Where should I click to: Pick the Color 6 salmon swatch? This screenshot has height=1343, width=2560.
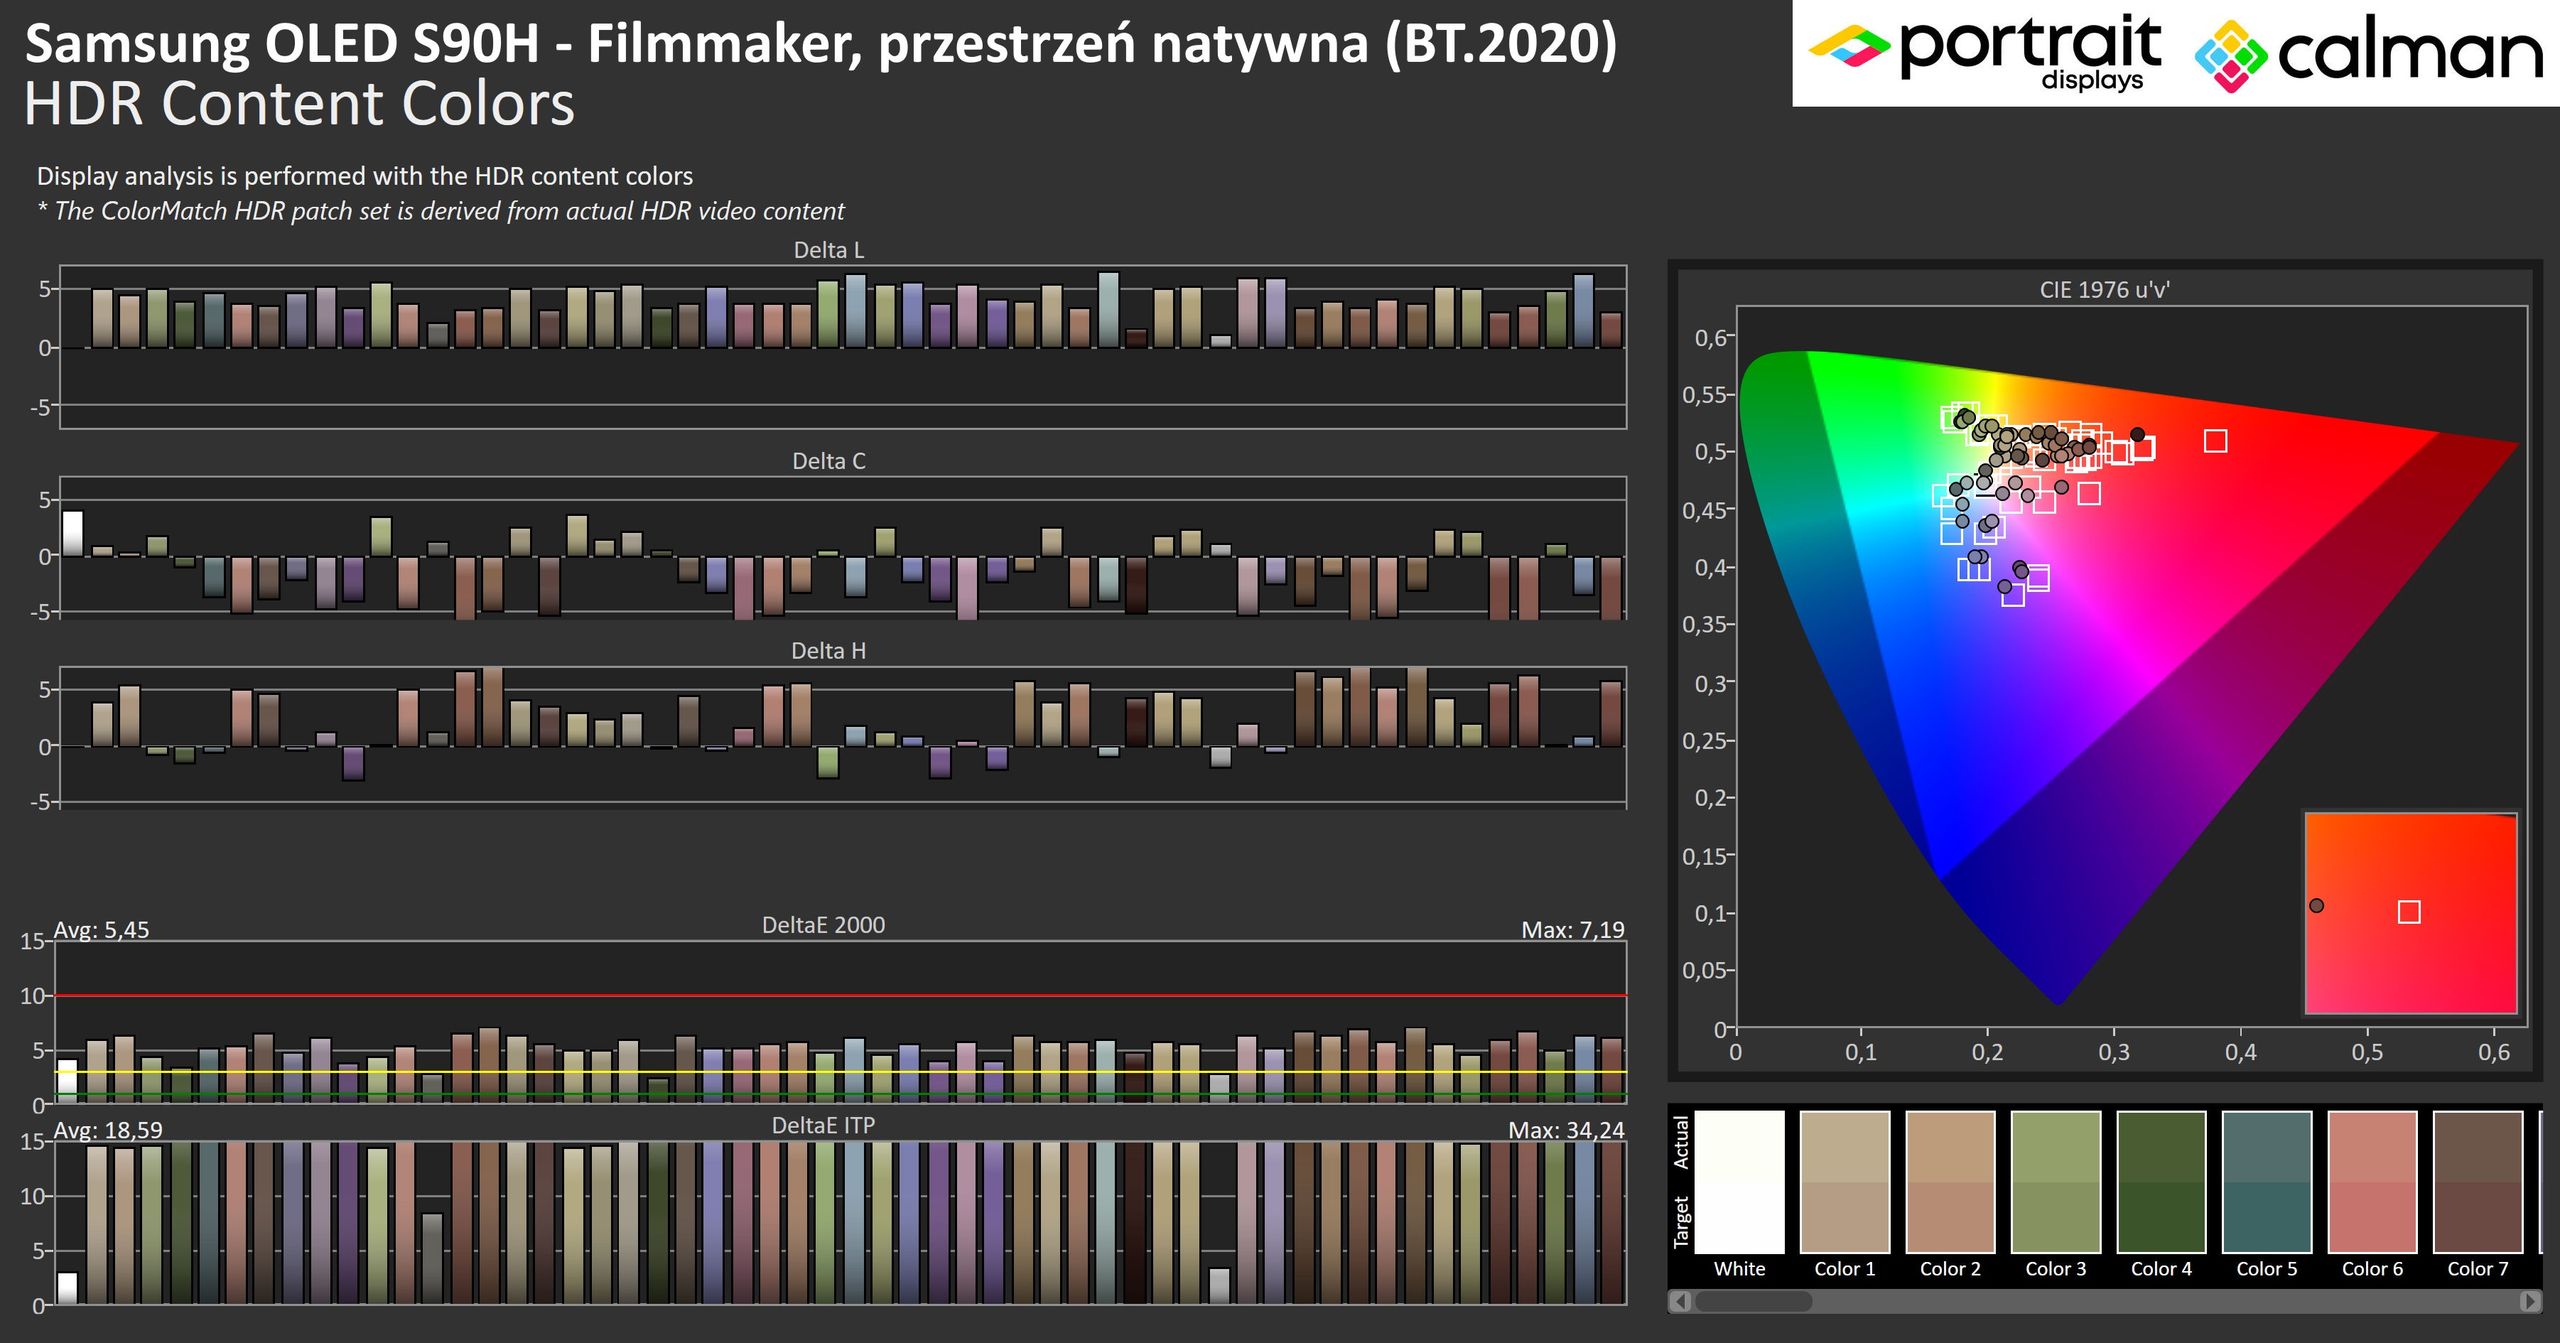point(2372,1182)
